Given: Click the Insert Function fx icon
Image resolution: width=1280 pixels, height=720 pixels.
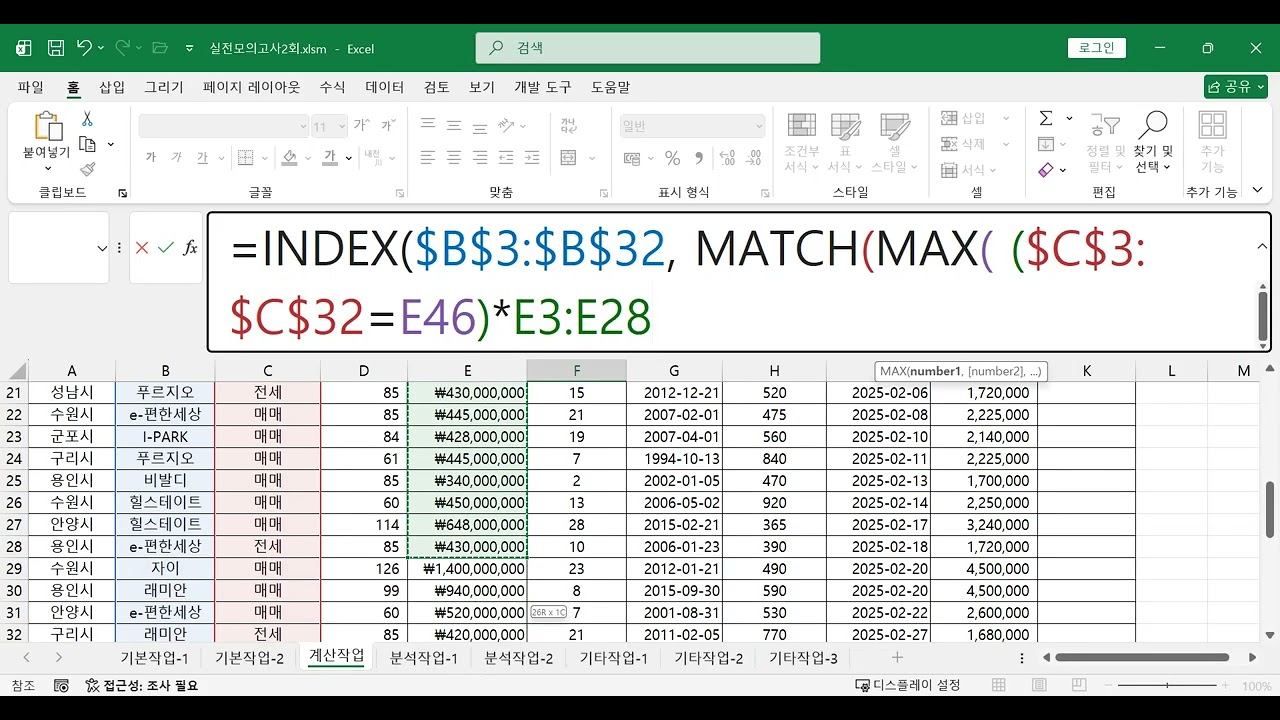Looking at the screenshot, I should 190,247.
